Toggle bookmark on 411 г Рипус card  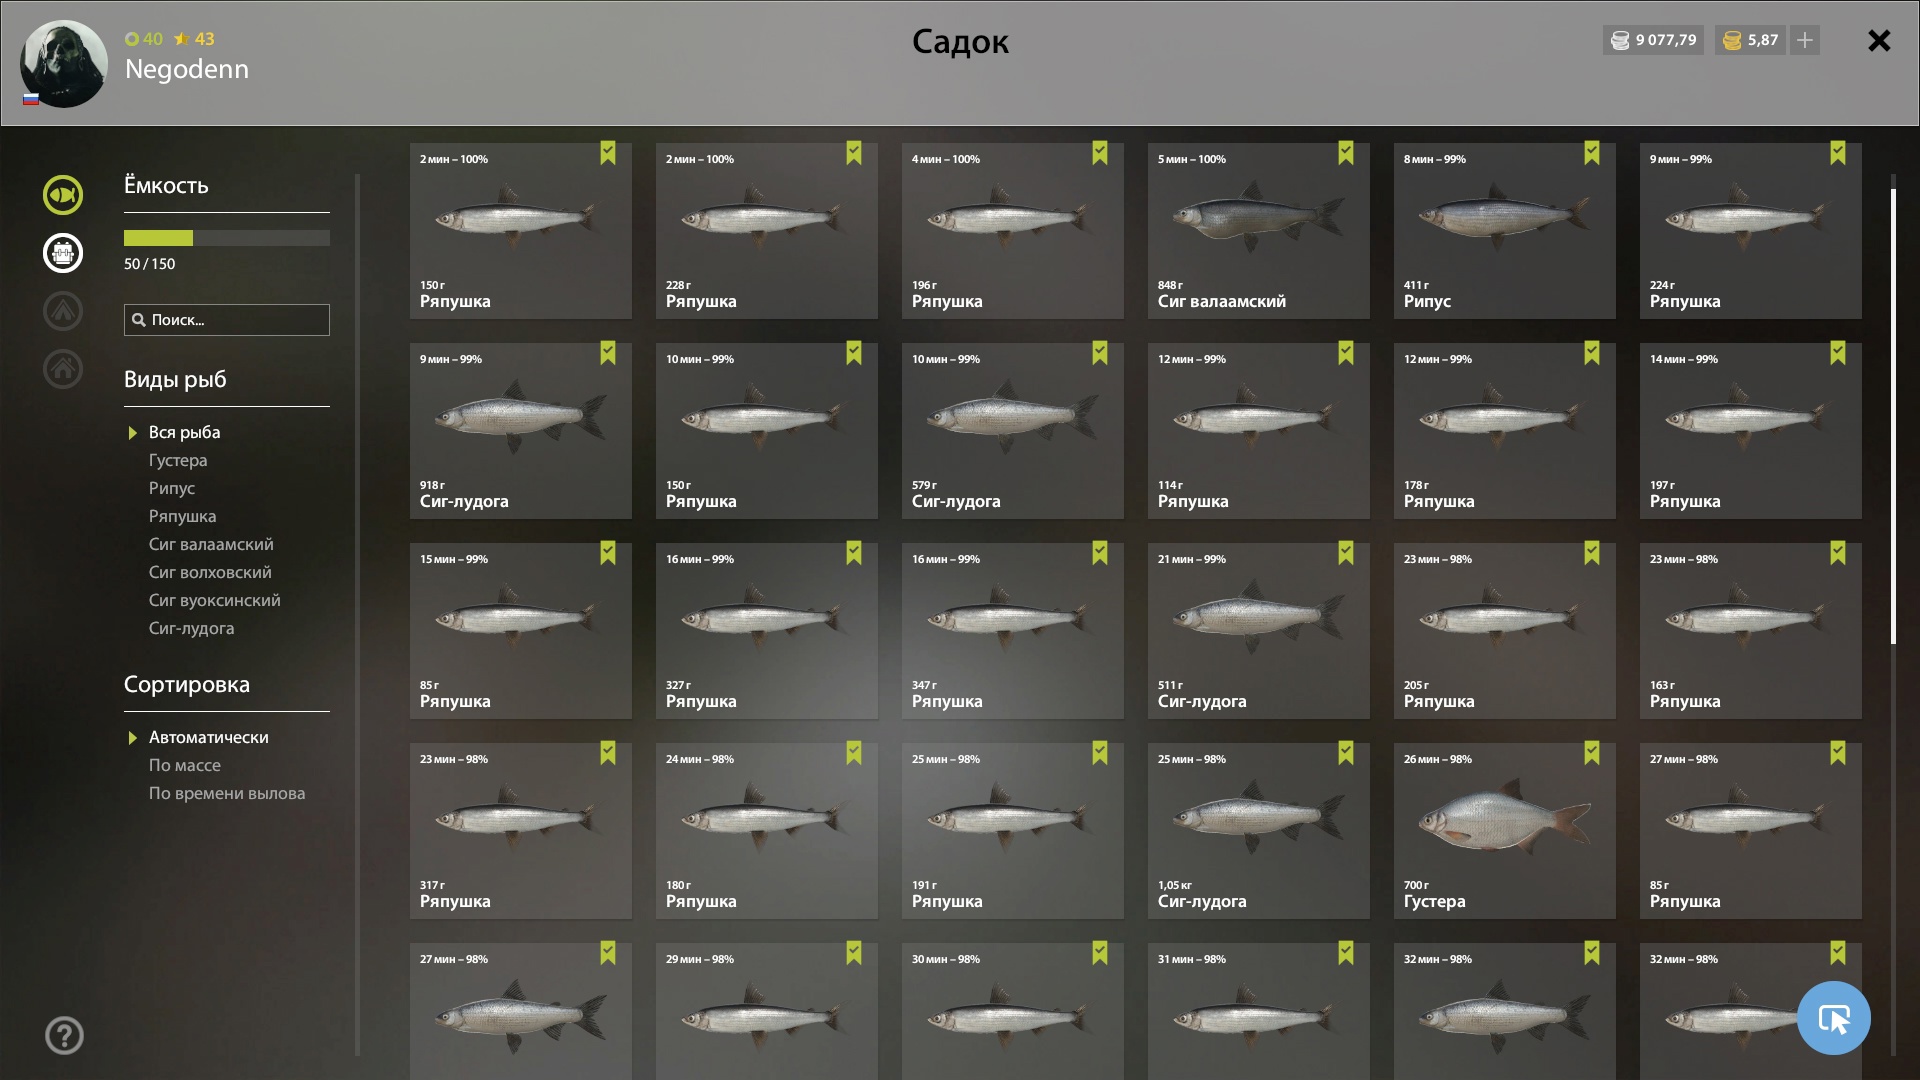(x=1592, y=153)
